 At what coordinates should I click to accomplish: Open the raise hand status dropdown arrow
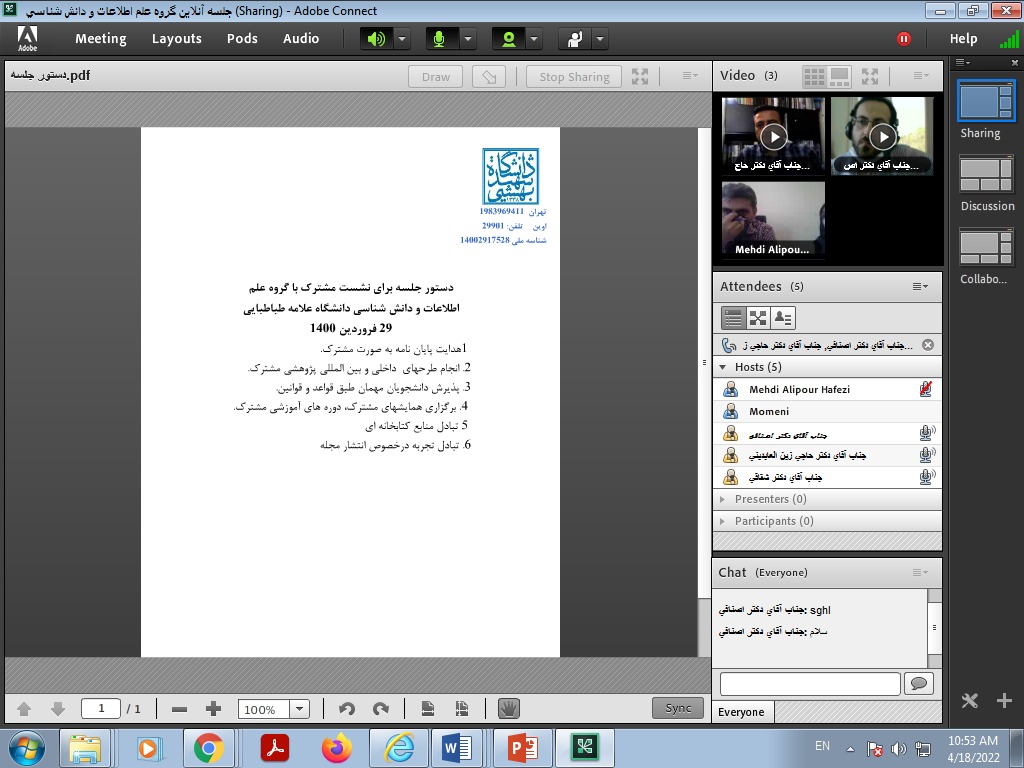coord(600,39)
